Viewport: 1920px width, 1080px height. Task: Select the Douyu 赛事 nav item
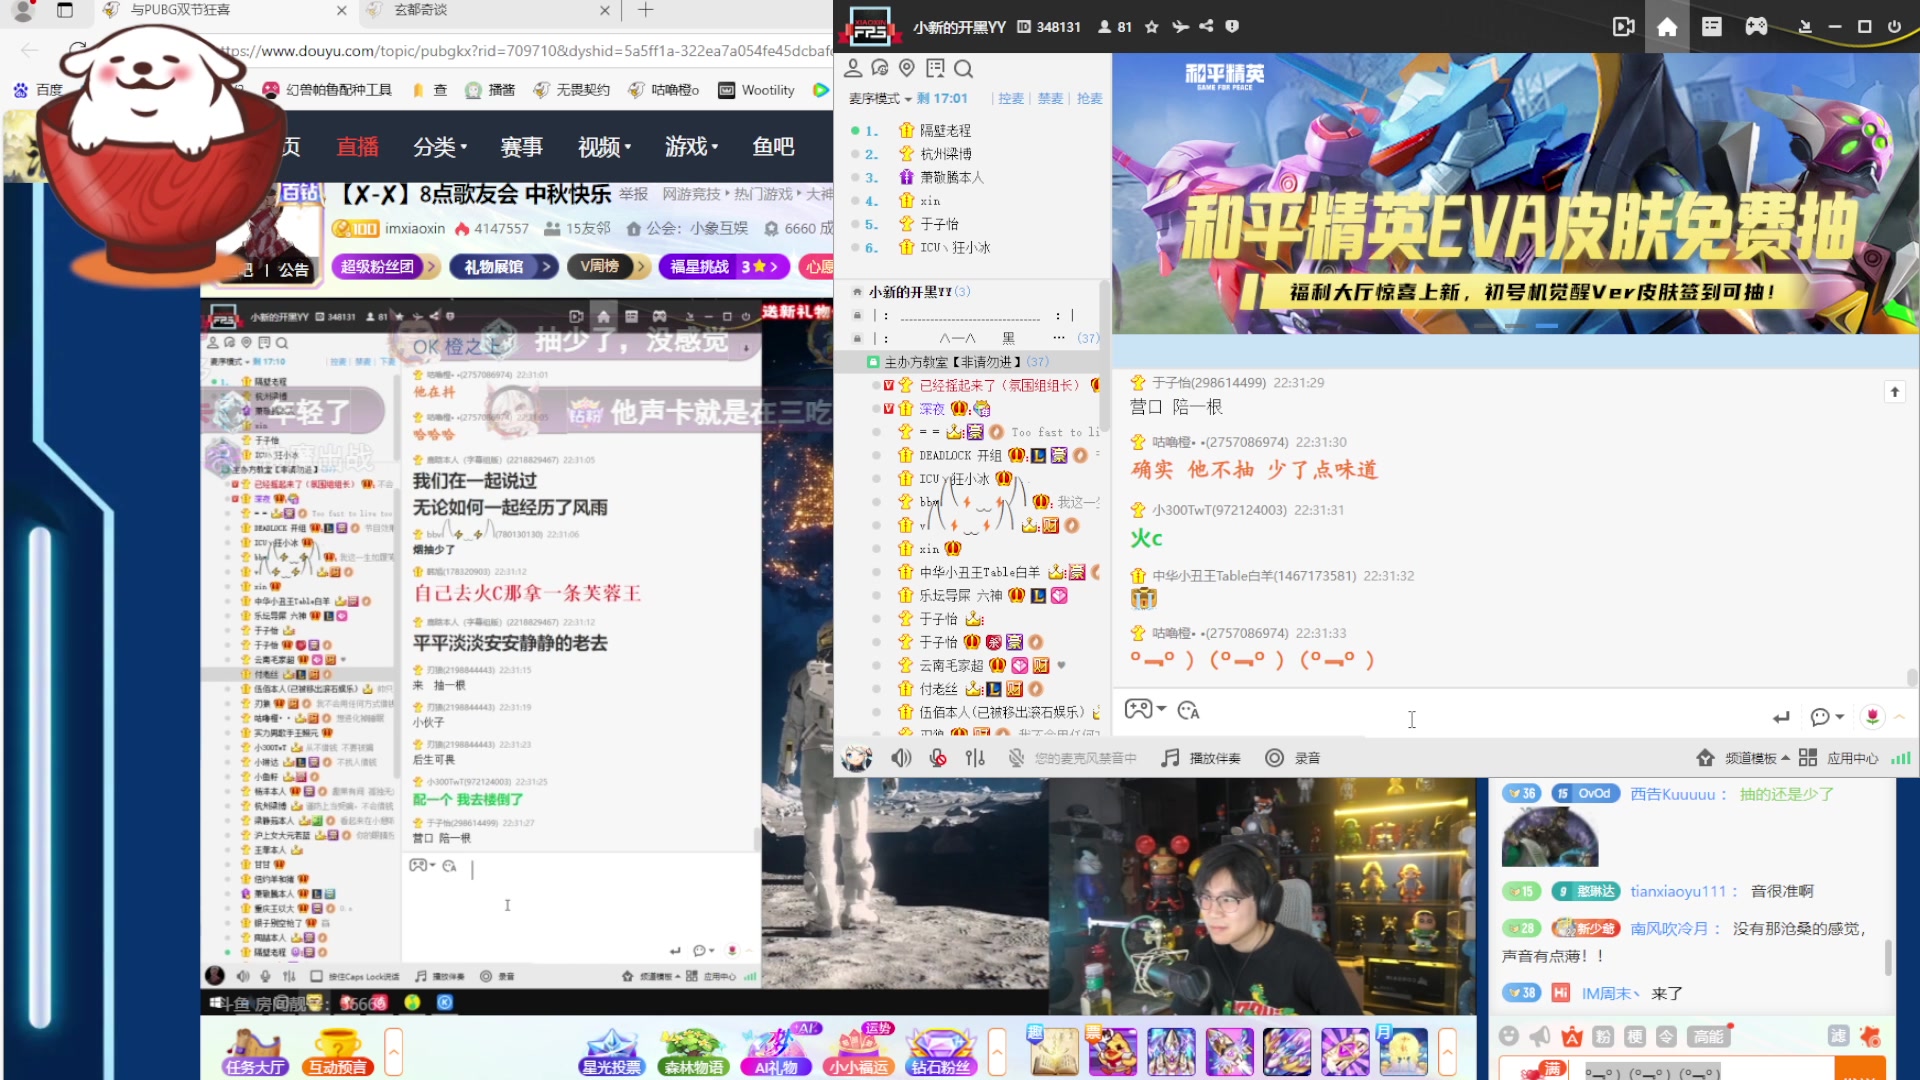coord(522,147)
